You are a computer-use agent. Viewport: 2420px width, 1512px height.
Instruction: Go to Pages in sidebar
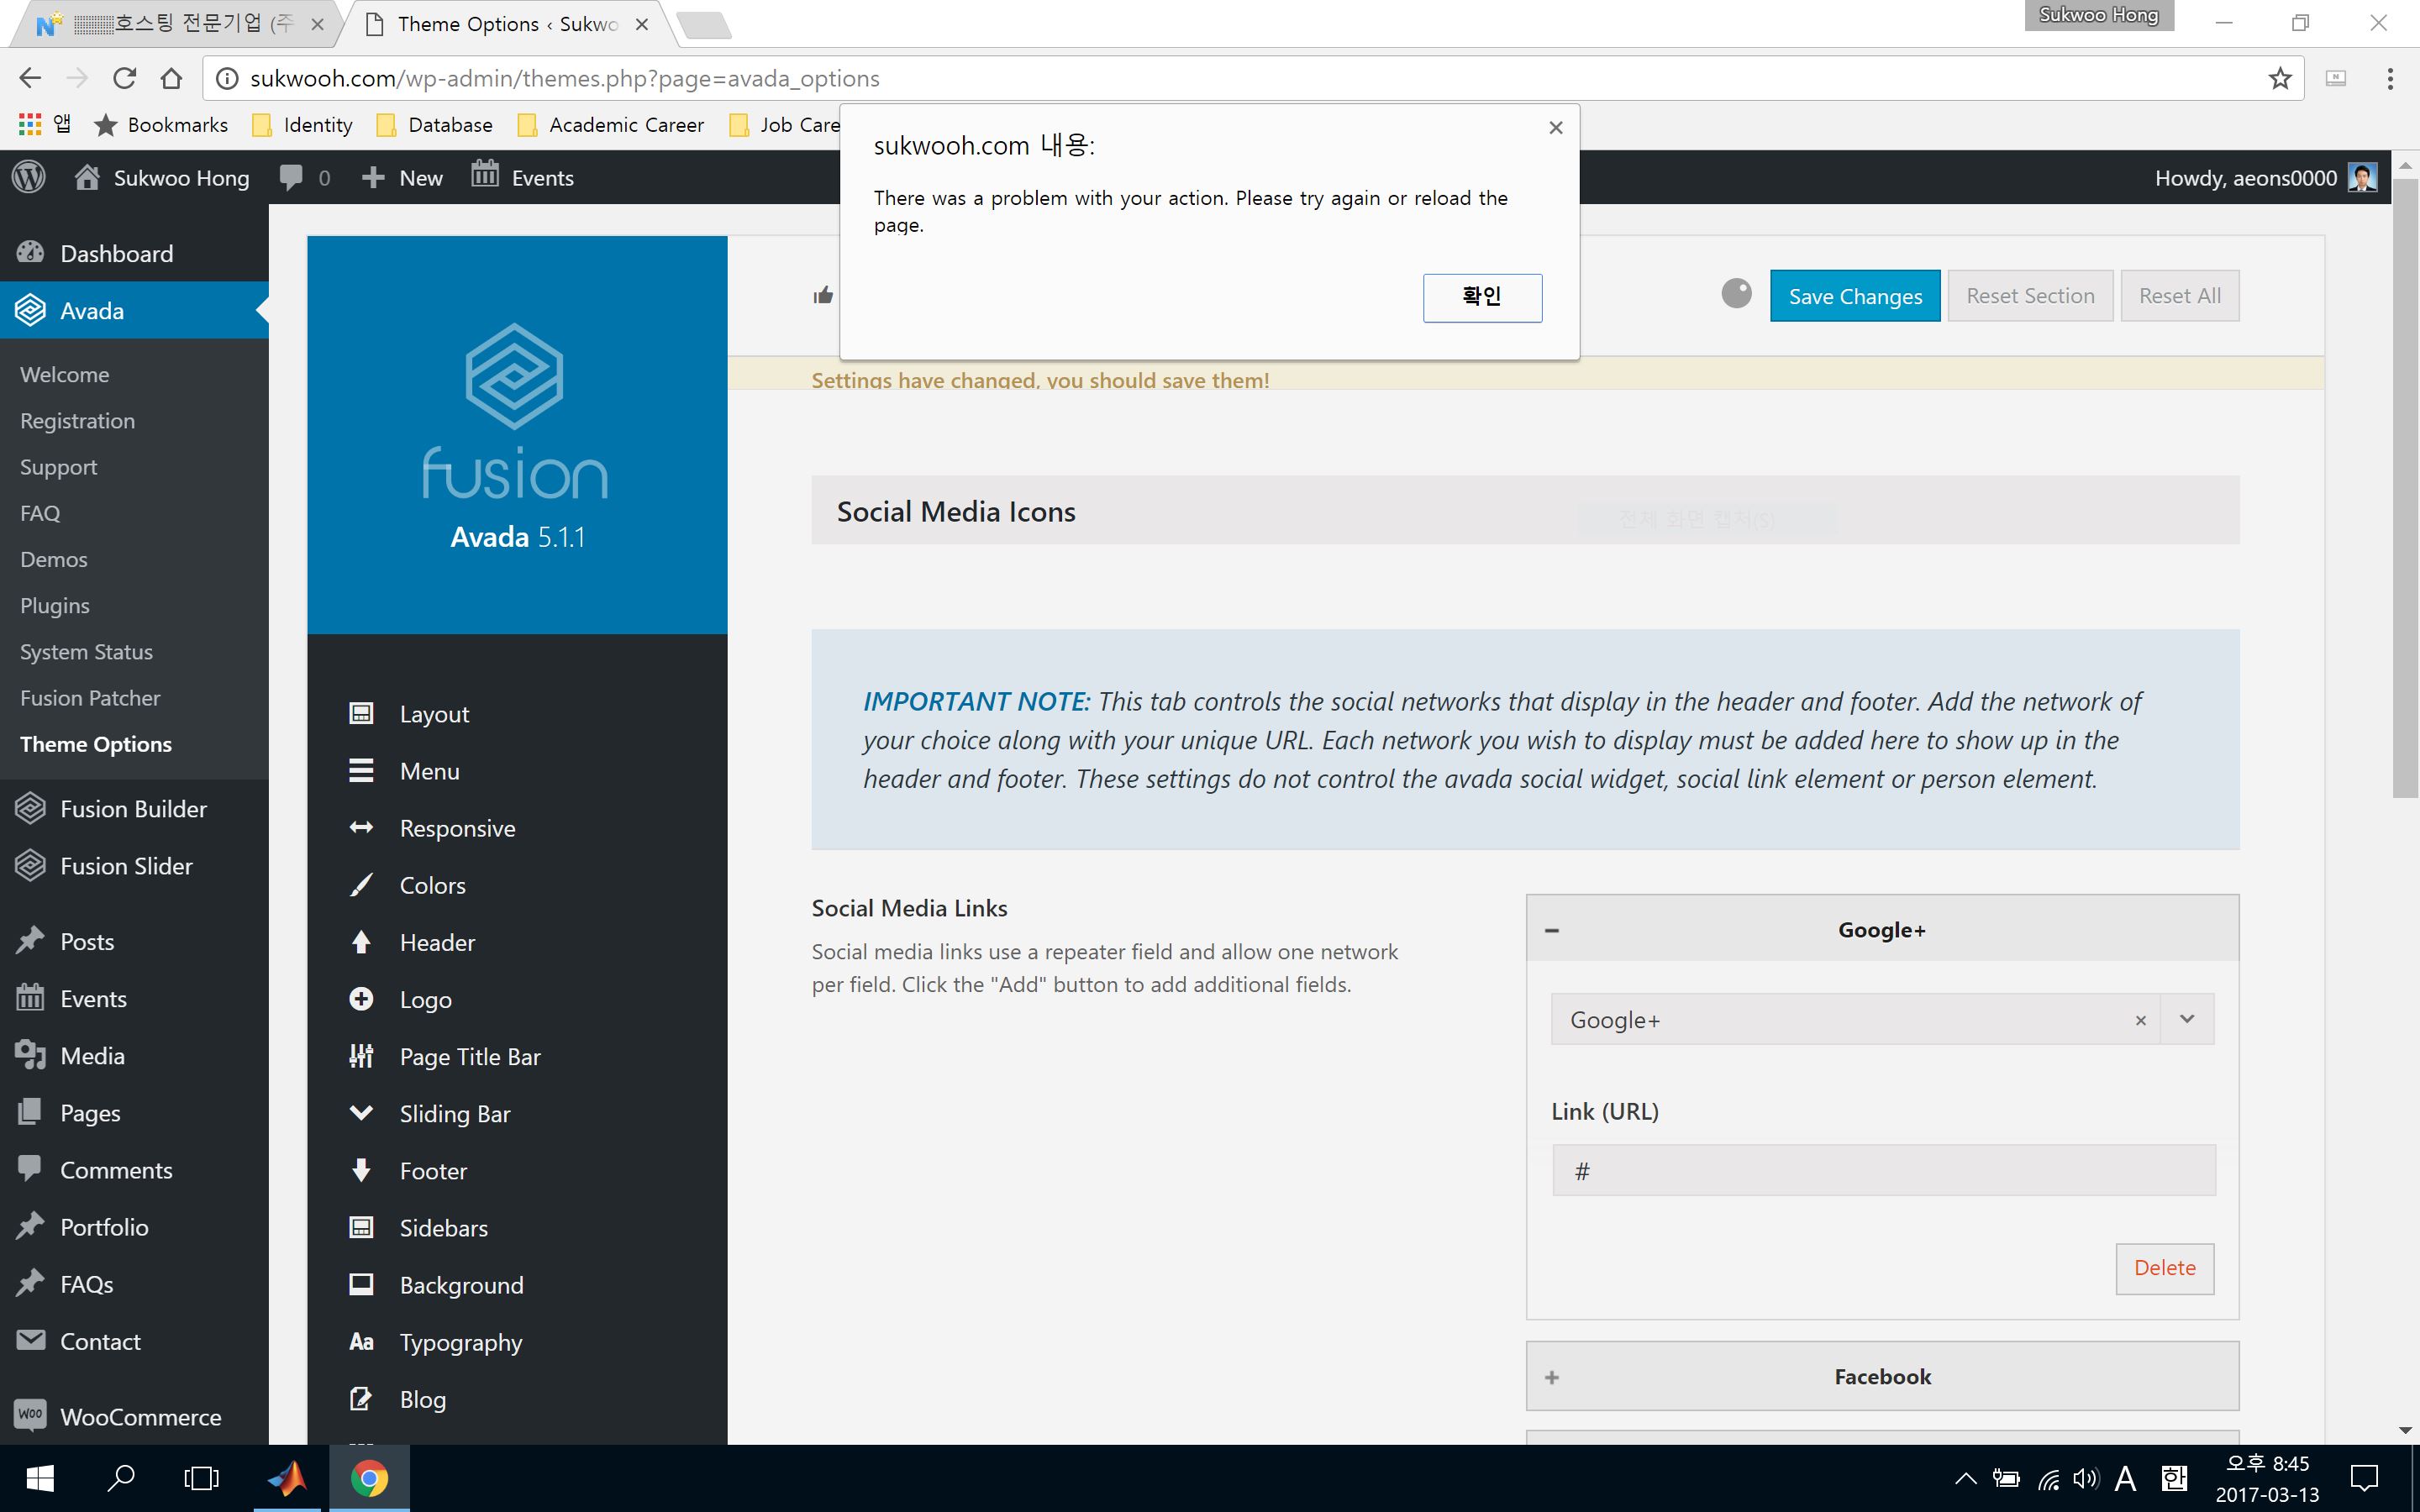coord(134,1112)
